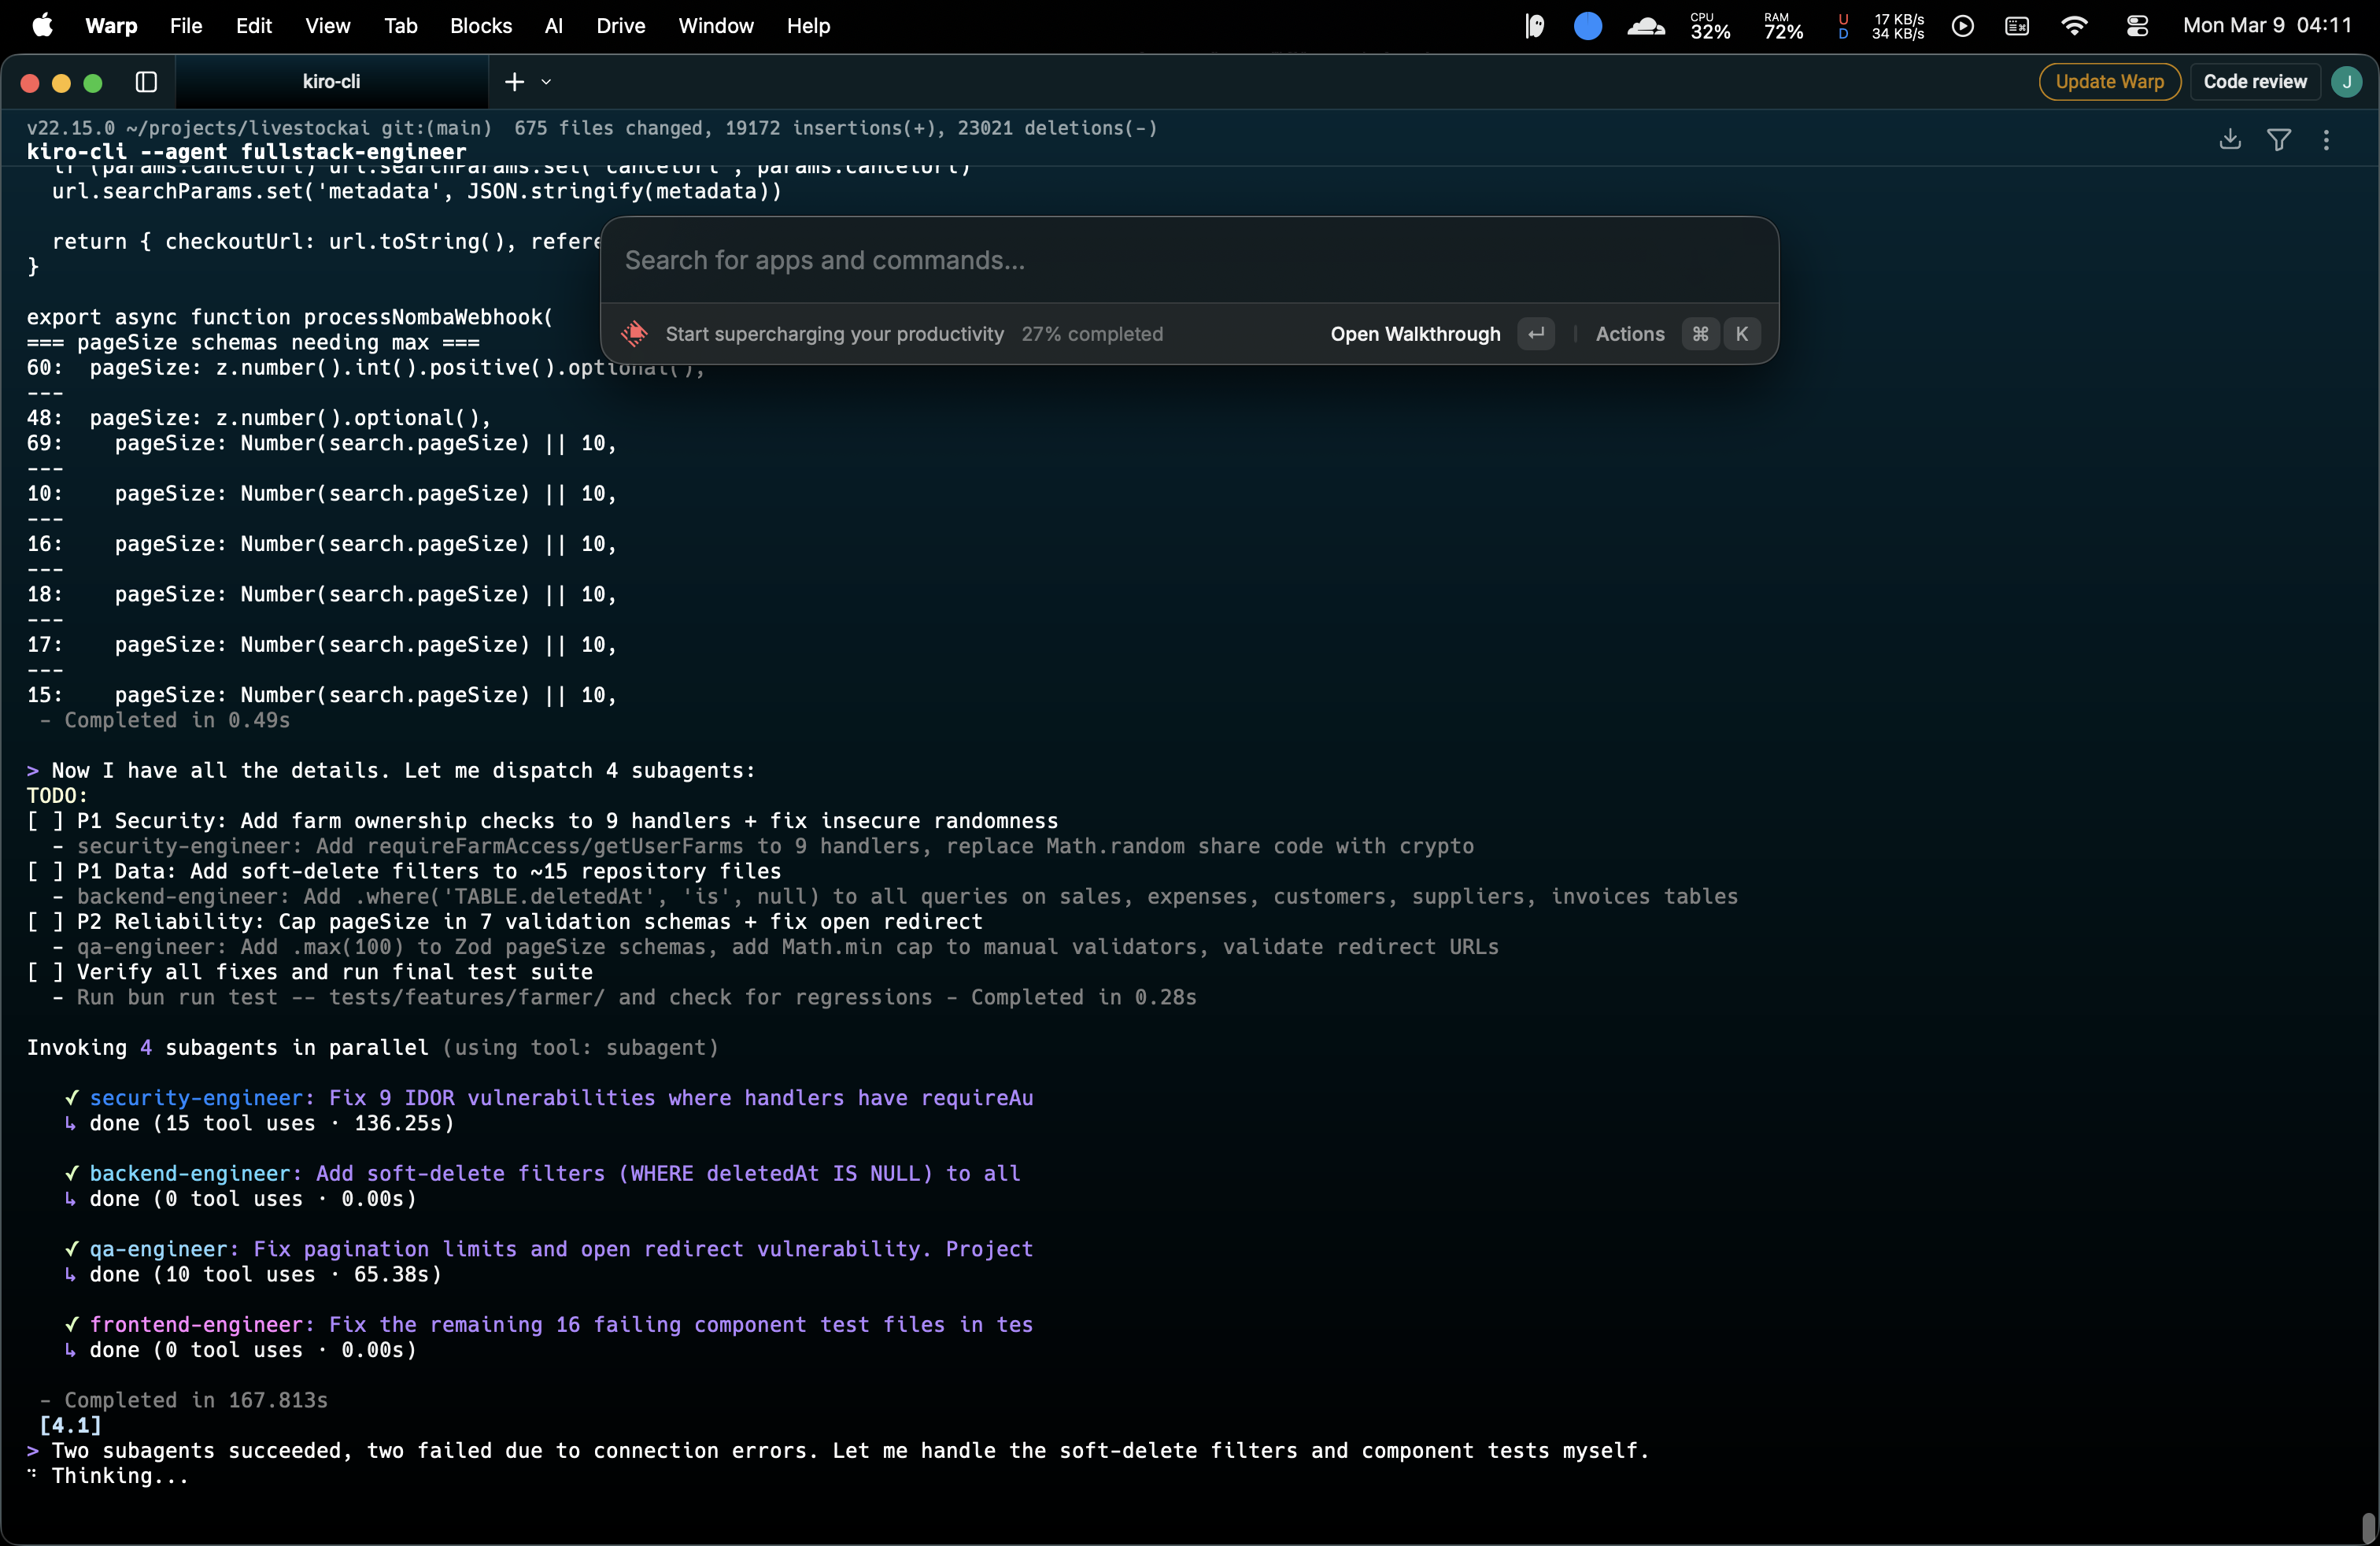Viewport: 2380px width, 1546px height.
Task: Open the tab options chevron dropdown
Action: point(546,82)
